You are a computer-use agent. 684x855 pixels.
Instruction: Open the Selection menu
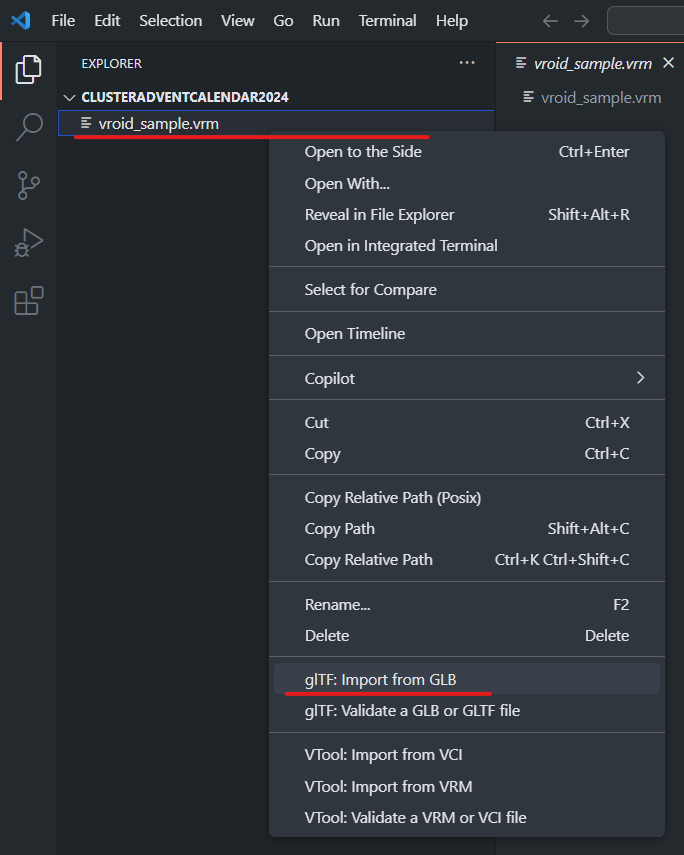point(170,21)
